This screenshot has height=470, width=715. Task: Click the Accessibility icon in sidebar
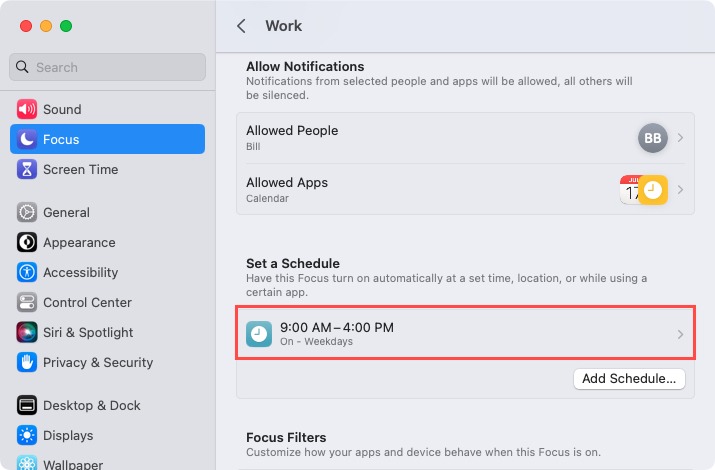[x=27, y=272]
